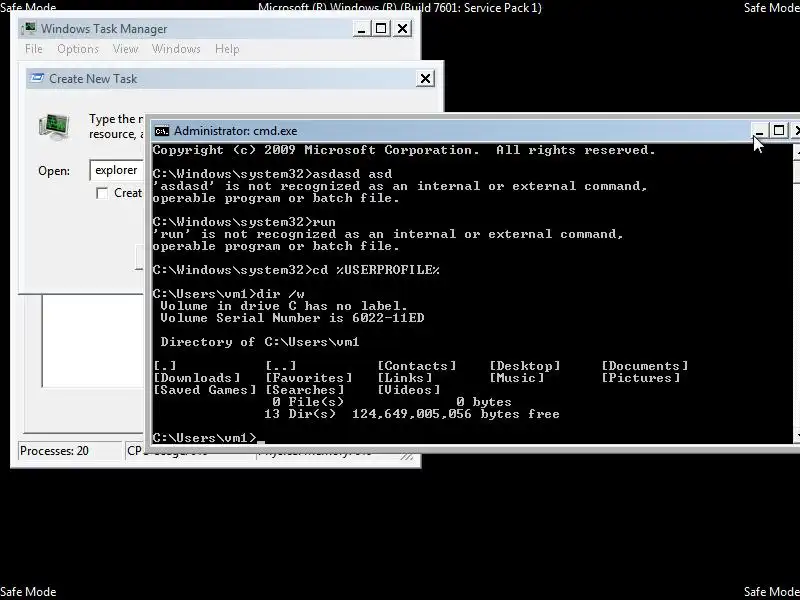Click the [Documents] directory entry in cmd
800x600 pixels.
(645, 366)
